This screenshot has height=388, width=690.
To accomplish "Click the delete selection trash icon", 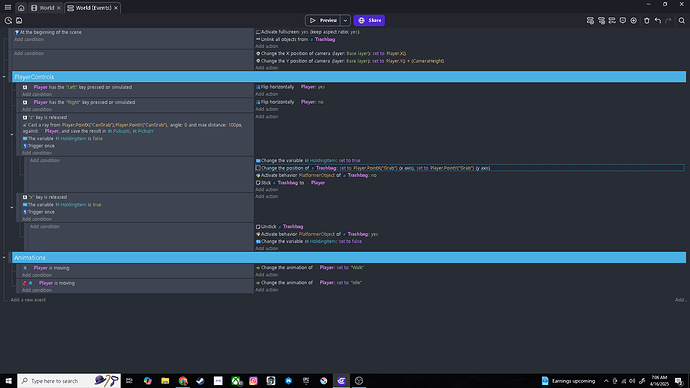I will [x=647, y=21].
